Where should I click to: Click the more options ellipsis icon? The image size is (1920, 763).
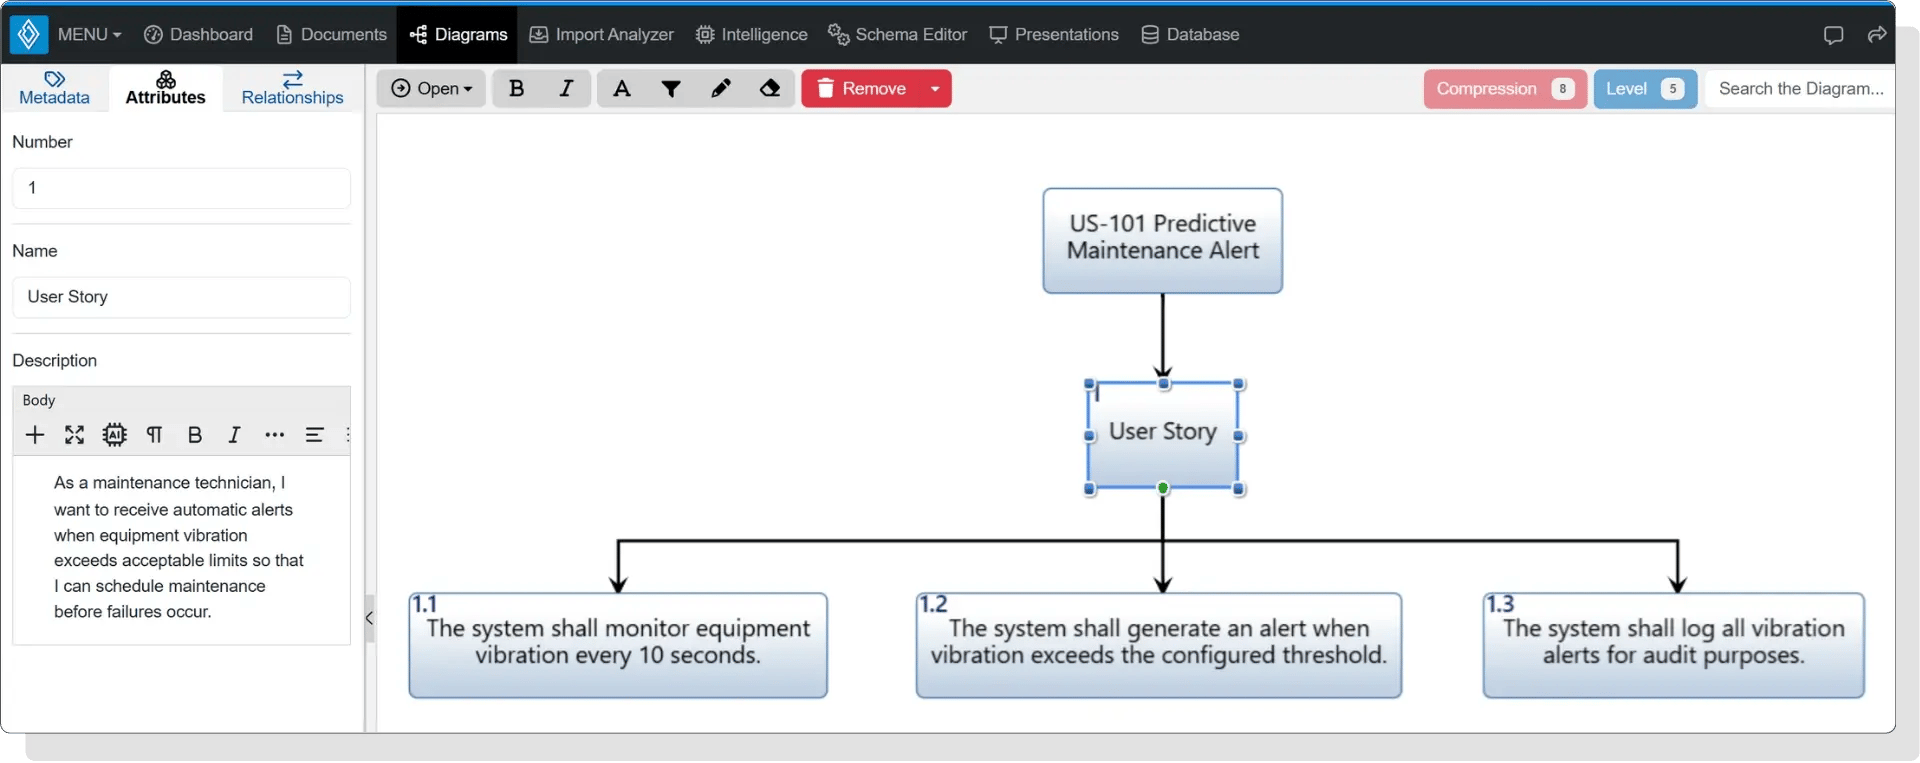tap(275, 435)
